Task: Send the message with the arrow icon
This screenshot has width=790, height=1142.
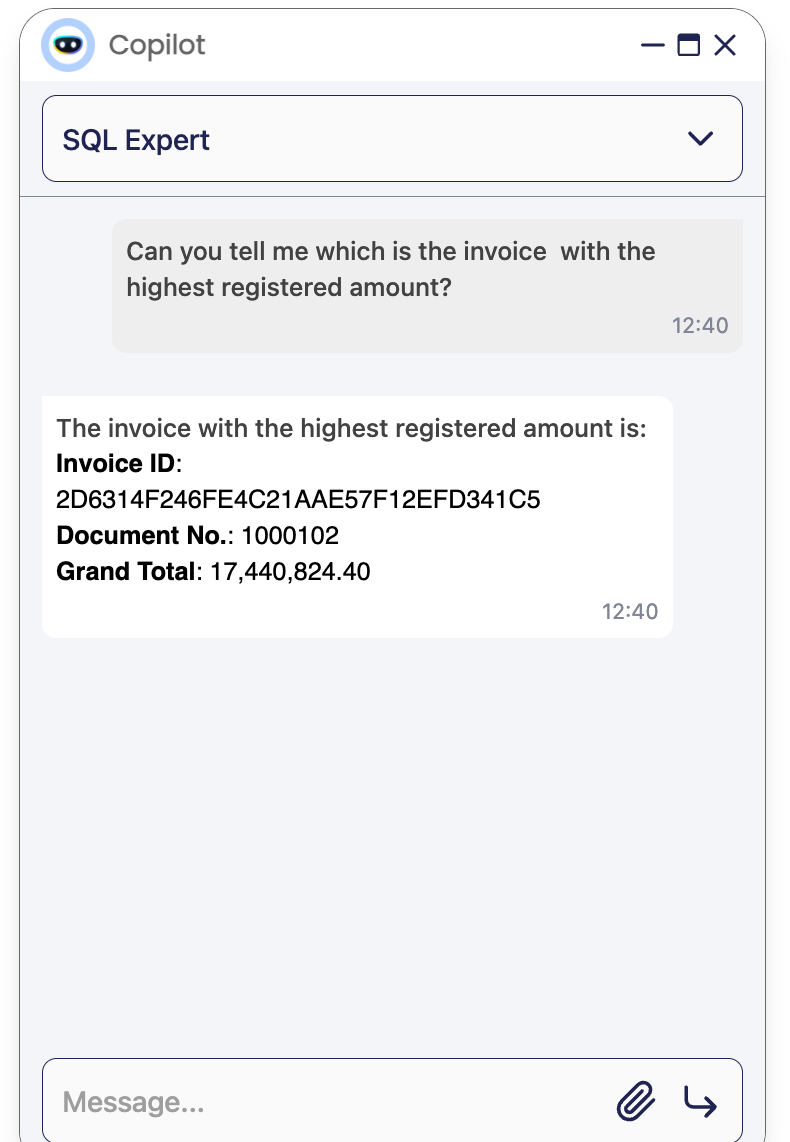Action: point(700,1101)
